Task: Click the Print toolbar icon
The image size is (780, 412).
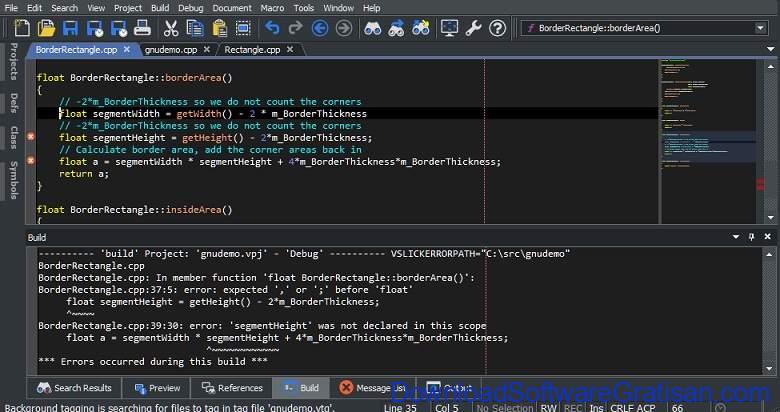Action: pyautogui.click(x=142, y=28)
